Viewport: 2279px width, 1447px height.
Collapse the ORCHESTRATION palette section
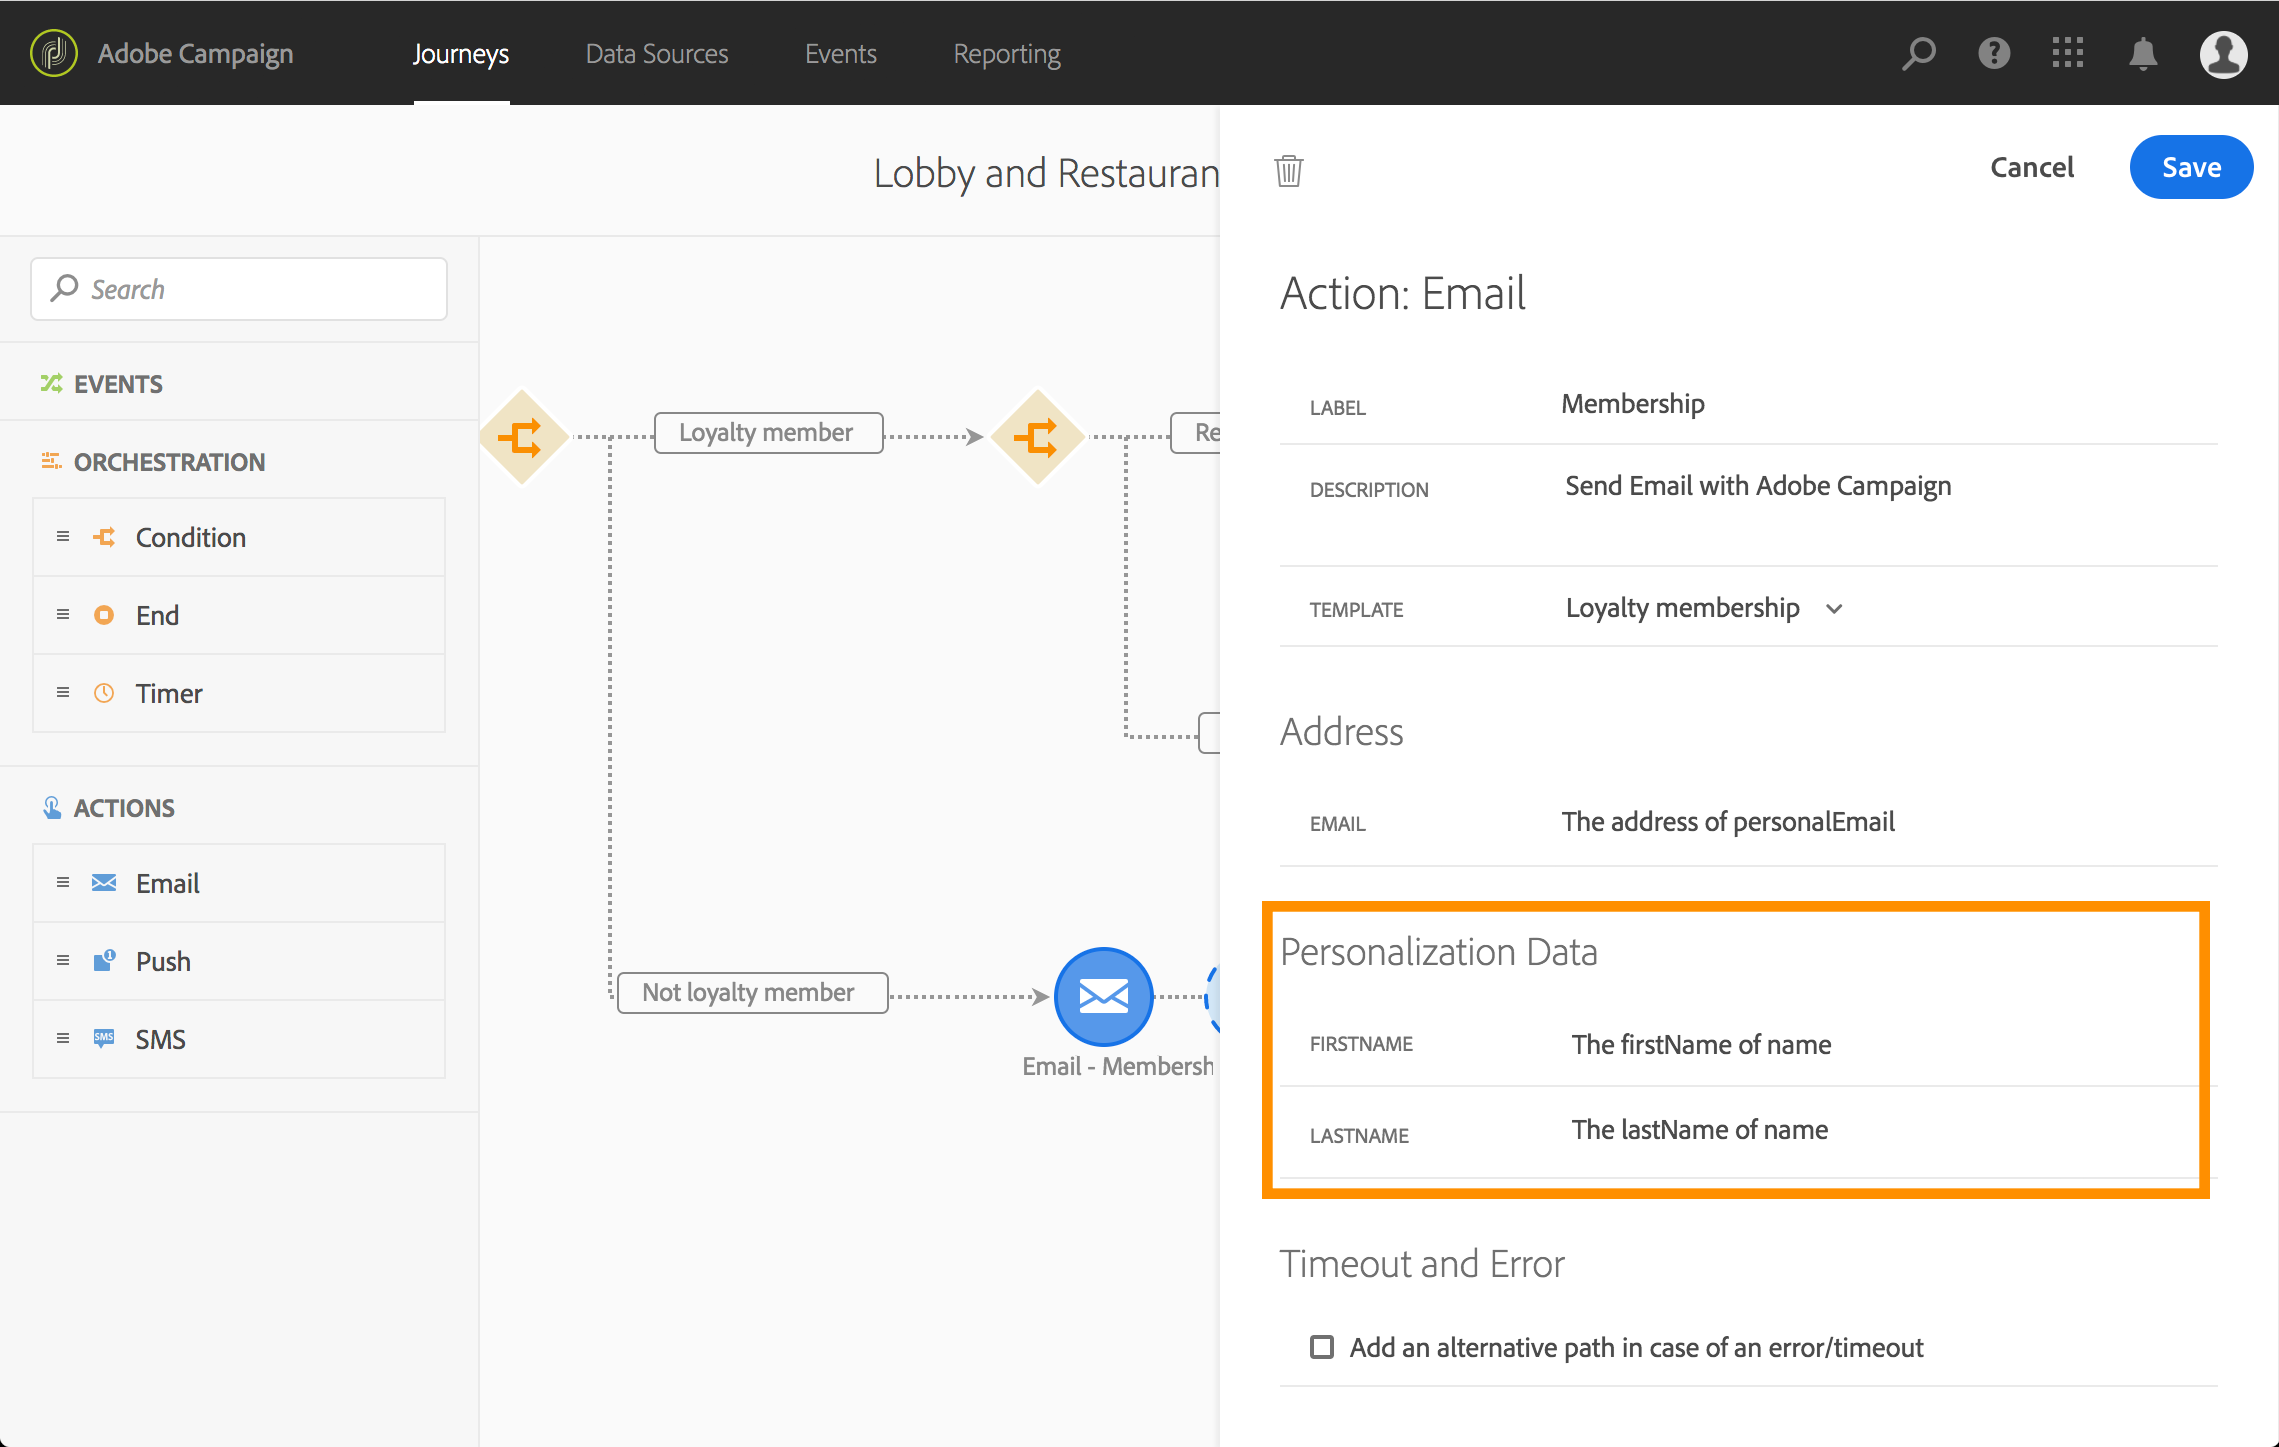(168, 462)
